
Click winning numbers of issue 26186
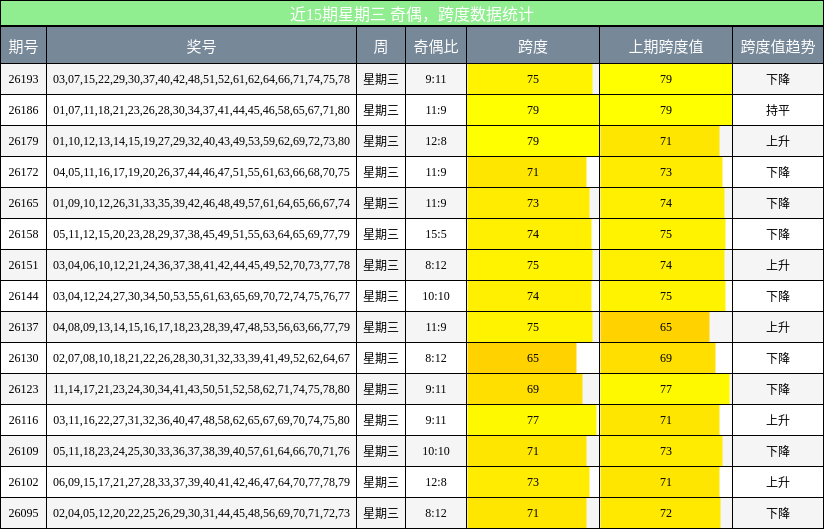[x=201, y=110]
